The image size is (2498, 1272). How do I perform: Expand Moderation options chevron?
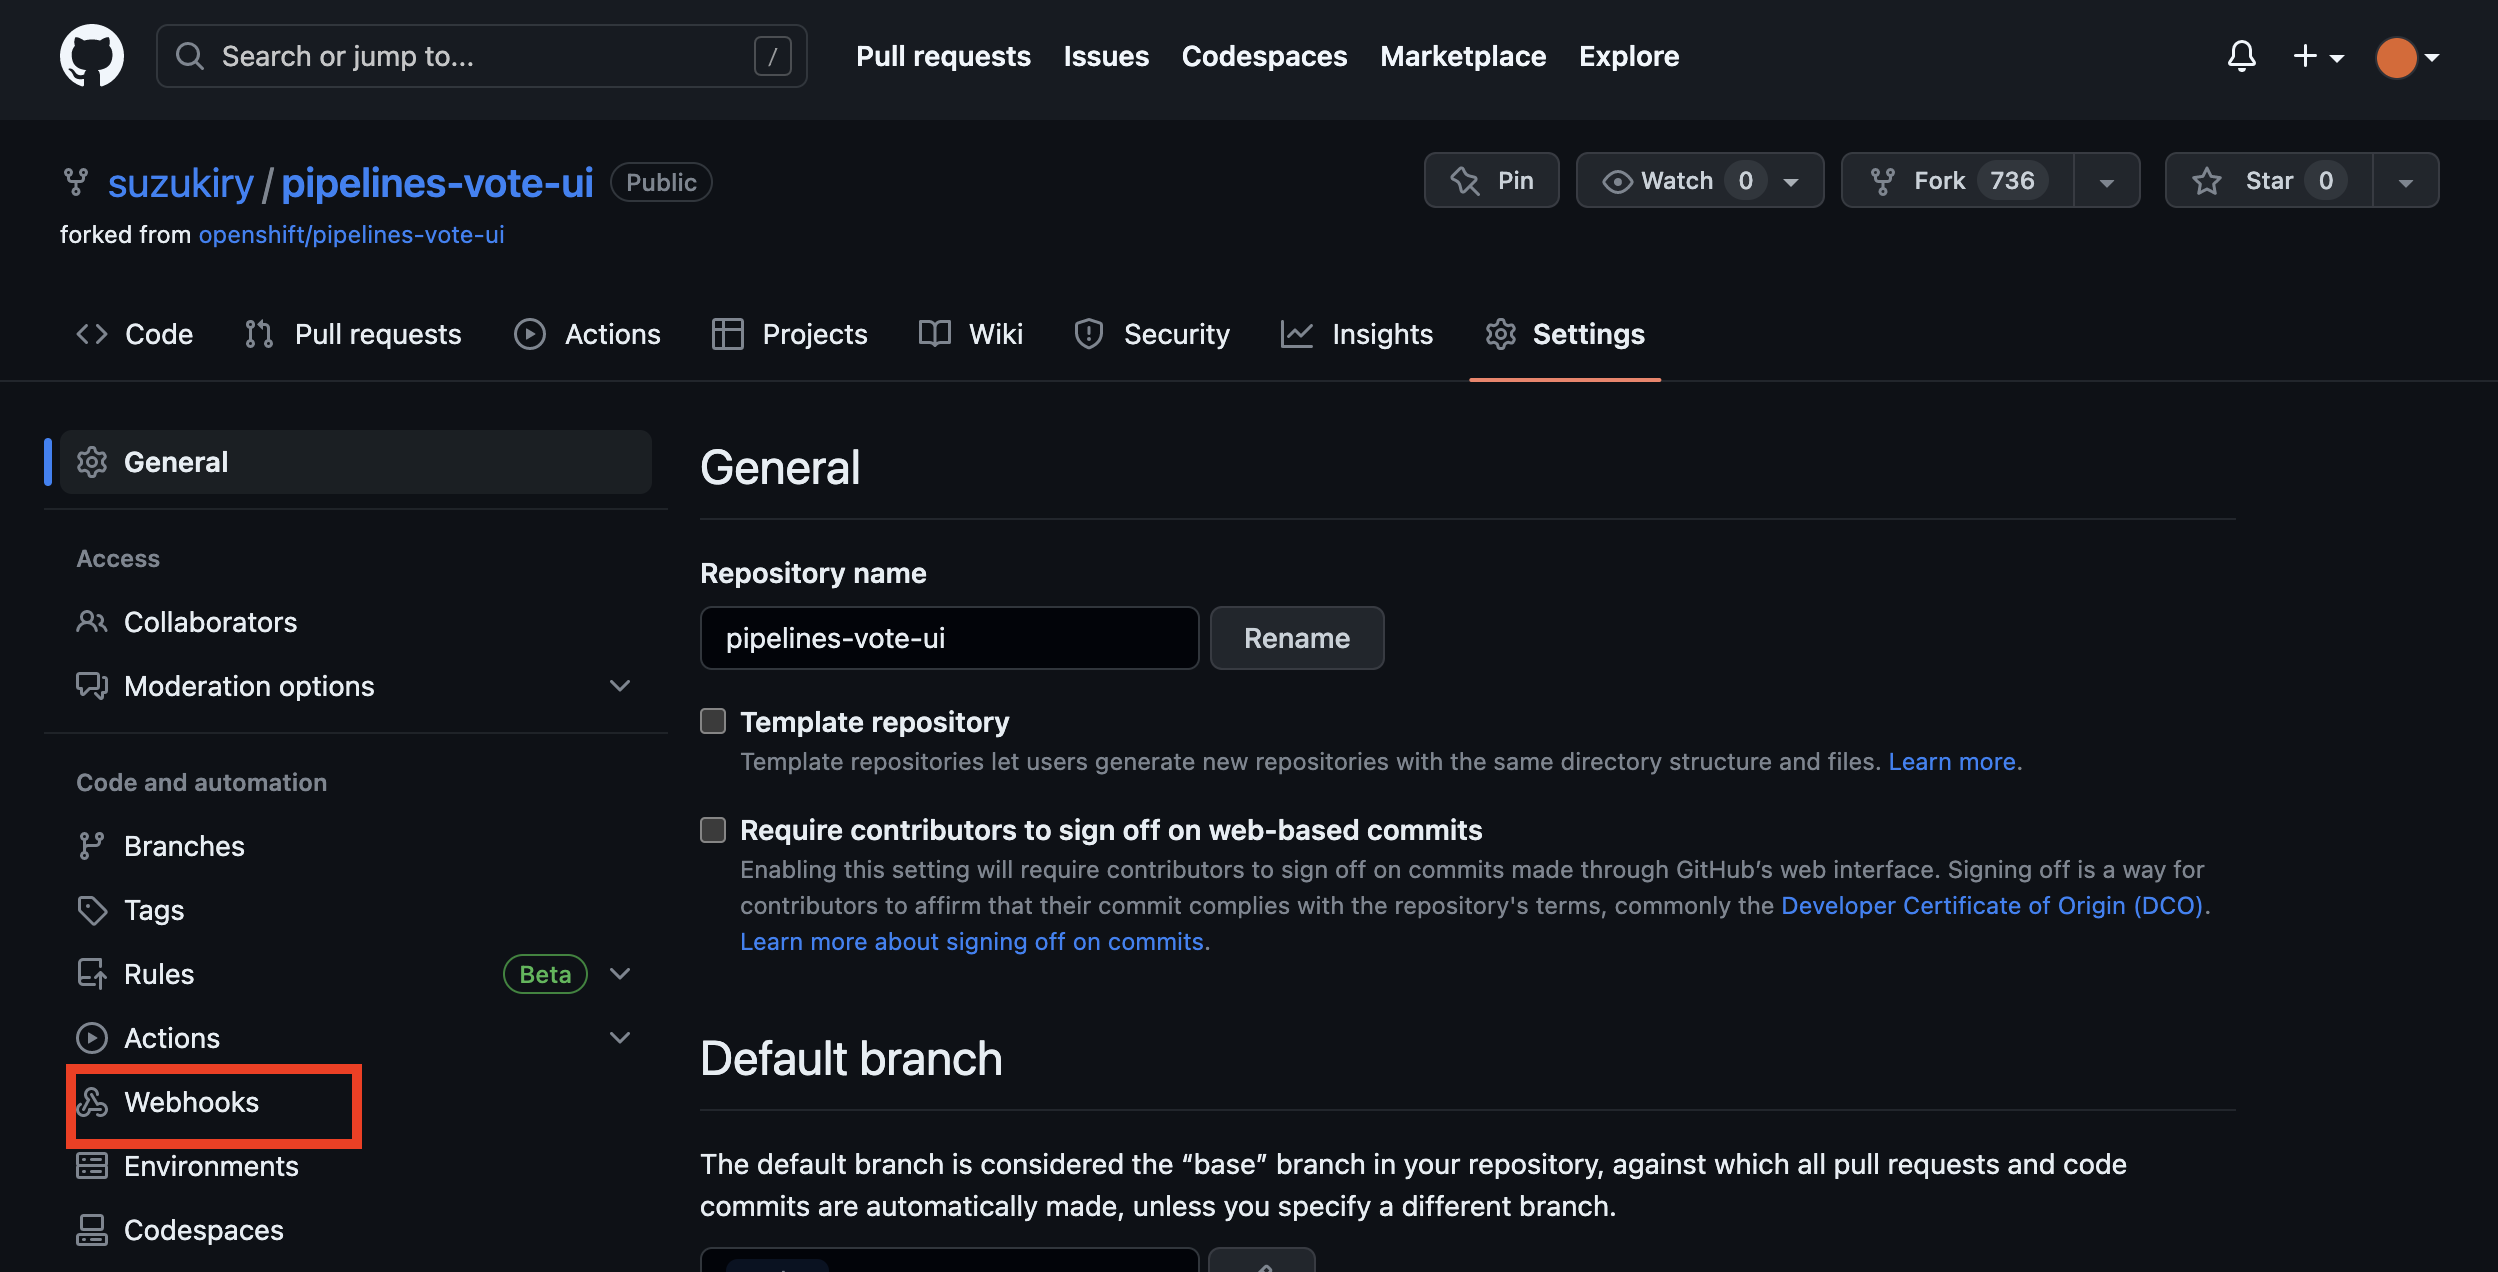click(x=620, y=686)
